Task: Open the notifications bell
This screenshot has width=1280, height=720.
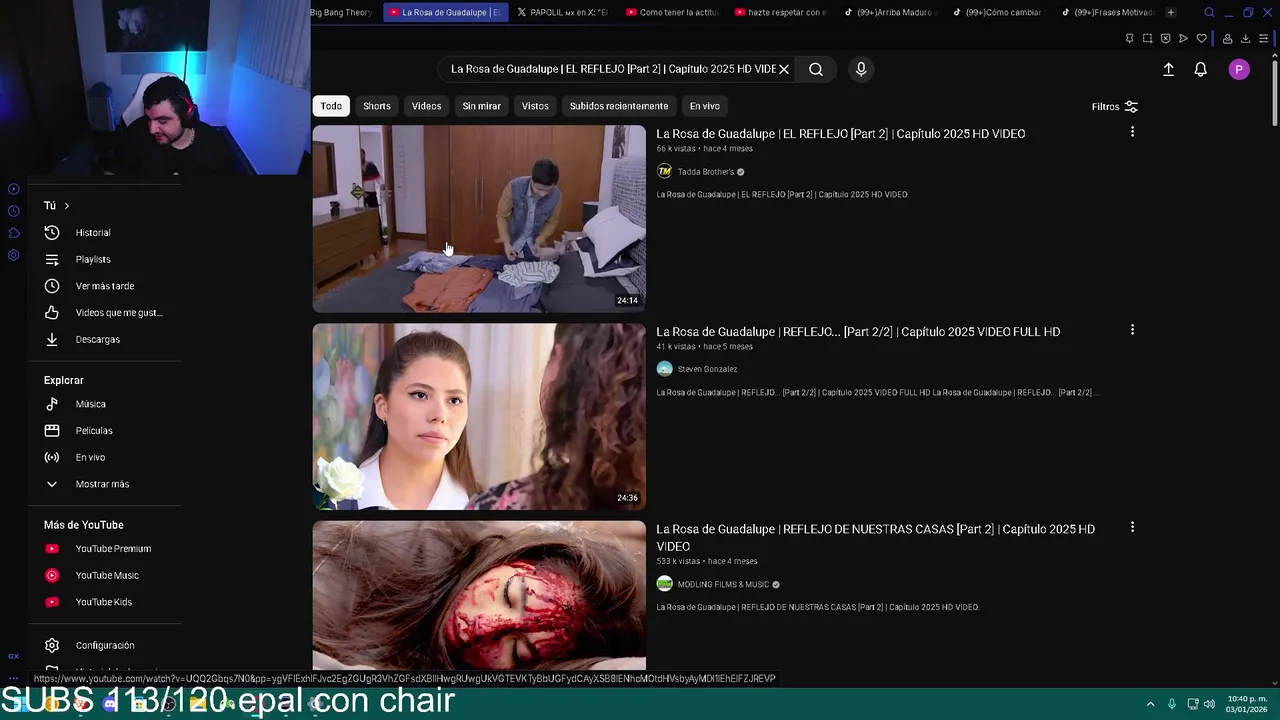Action: click(x=1200, y=69)
